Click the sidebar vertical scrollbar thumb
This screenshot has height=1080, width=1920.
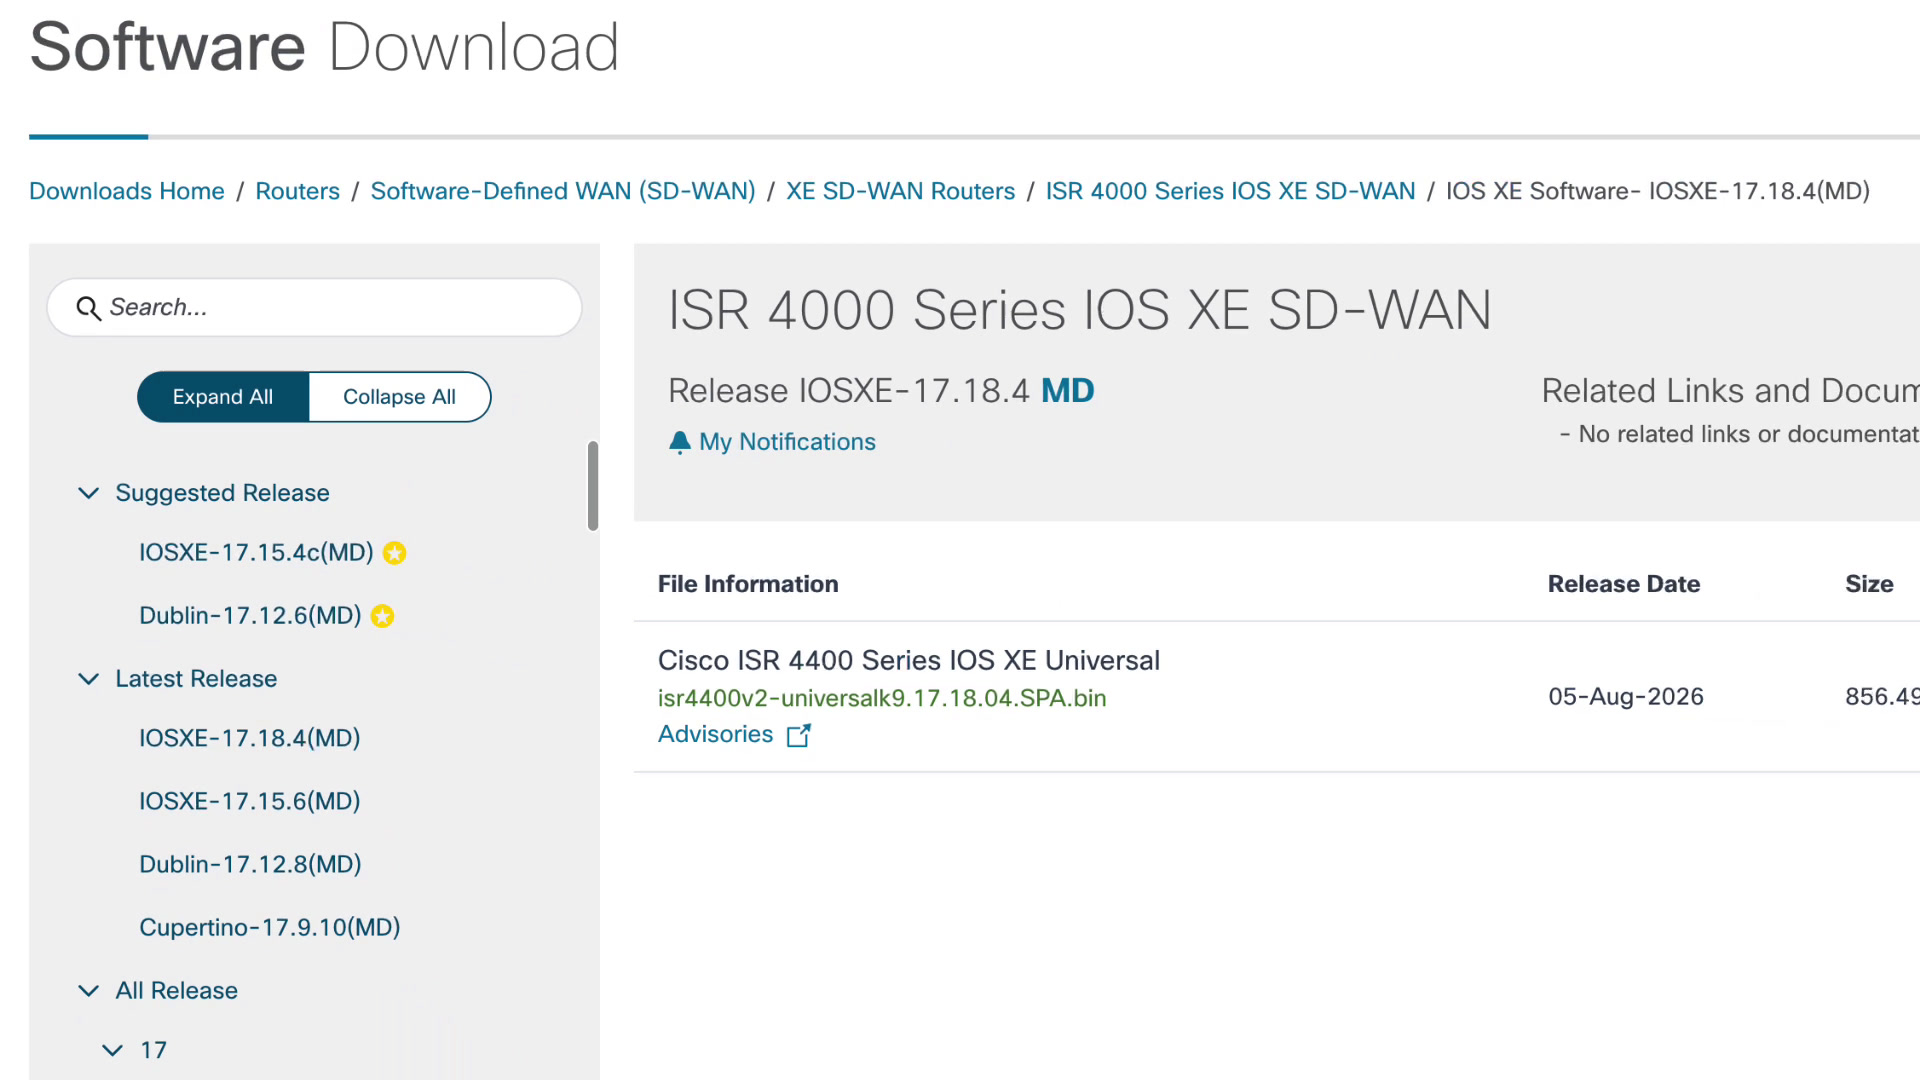pyautogui.click(x=593, y=486)
